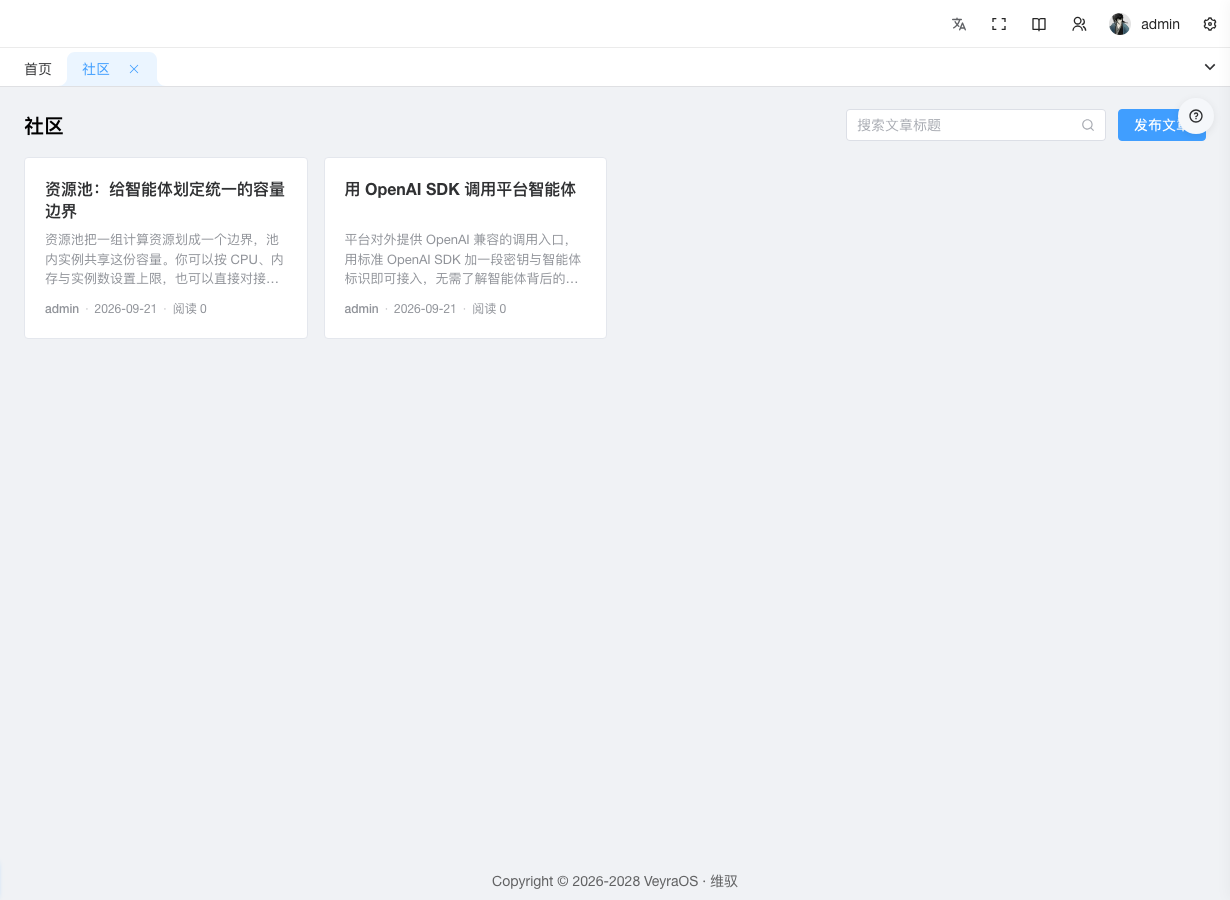The width and height of the screenshot is (1230, 900).
Task: Click the users icon in header
Action: pyautogui.click(x=1079, y=24)
